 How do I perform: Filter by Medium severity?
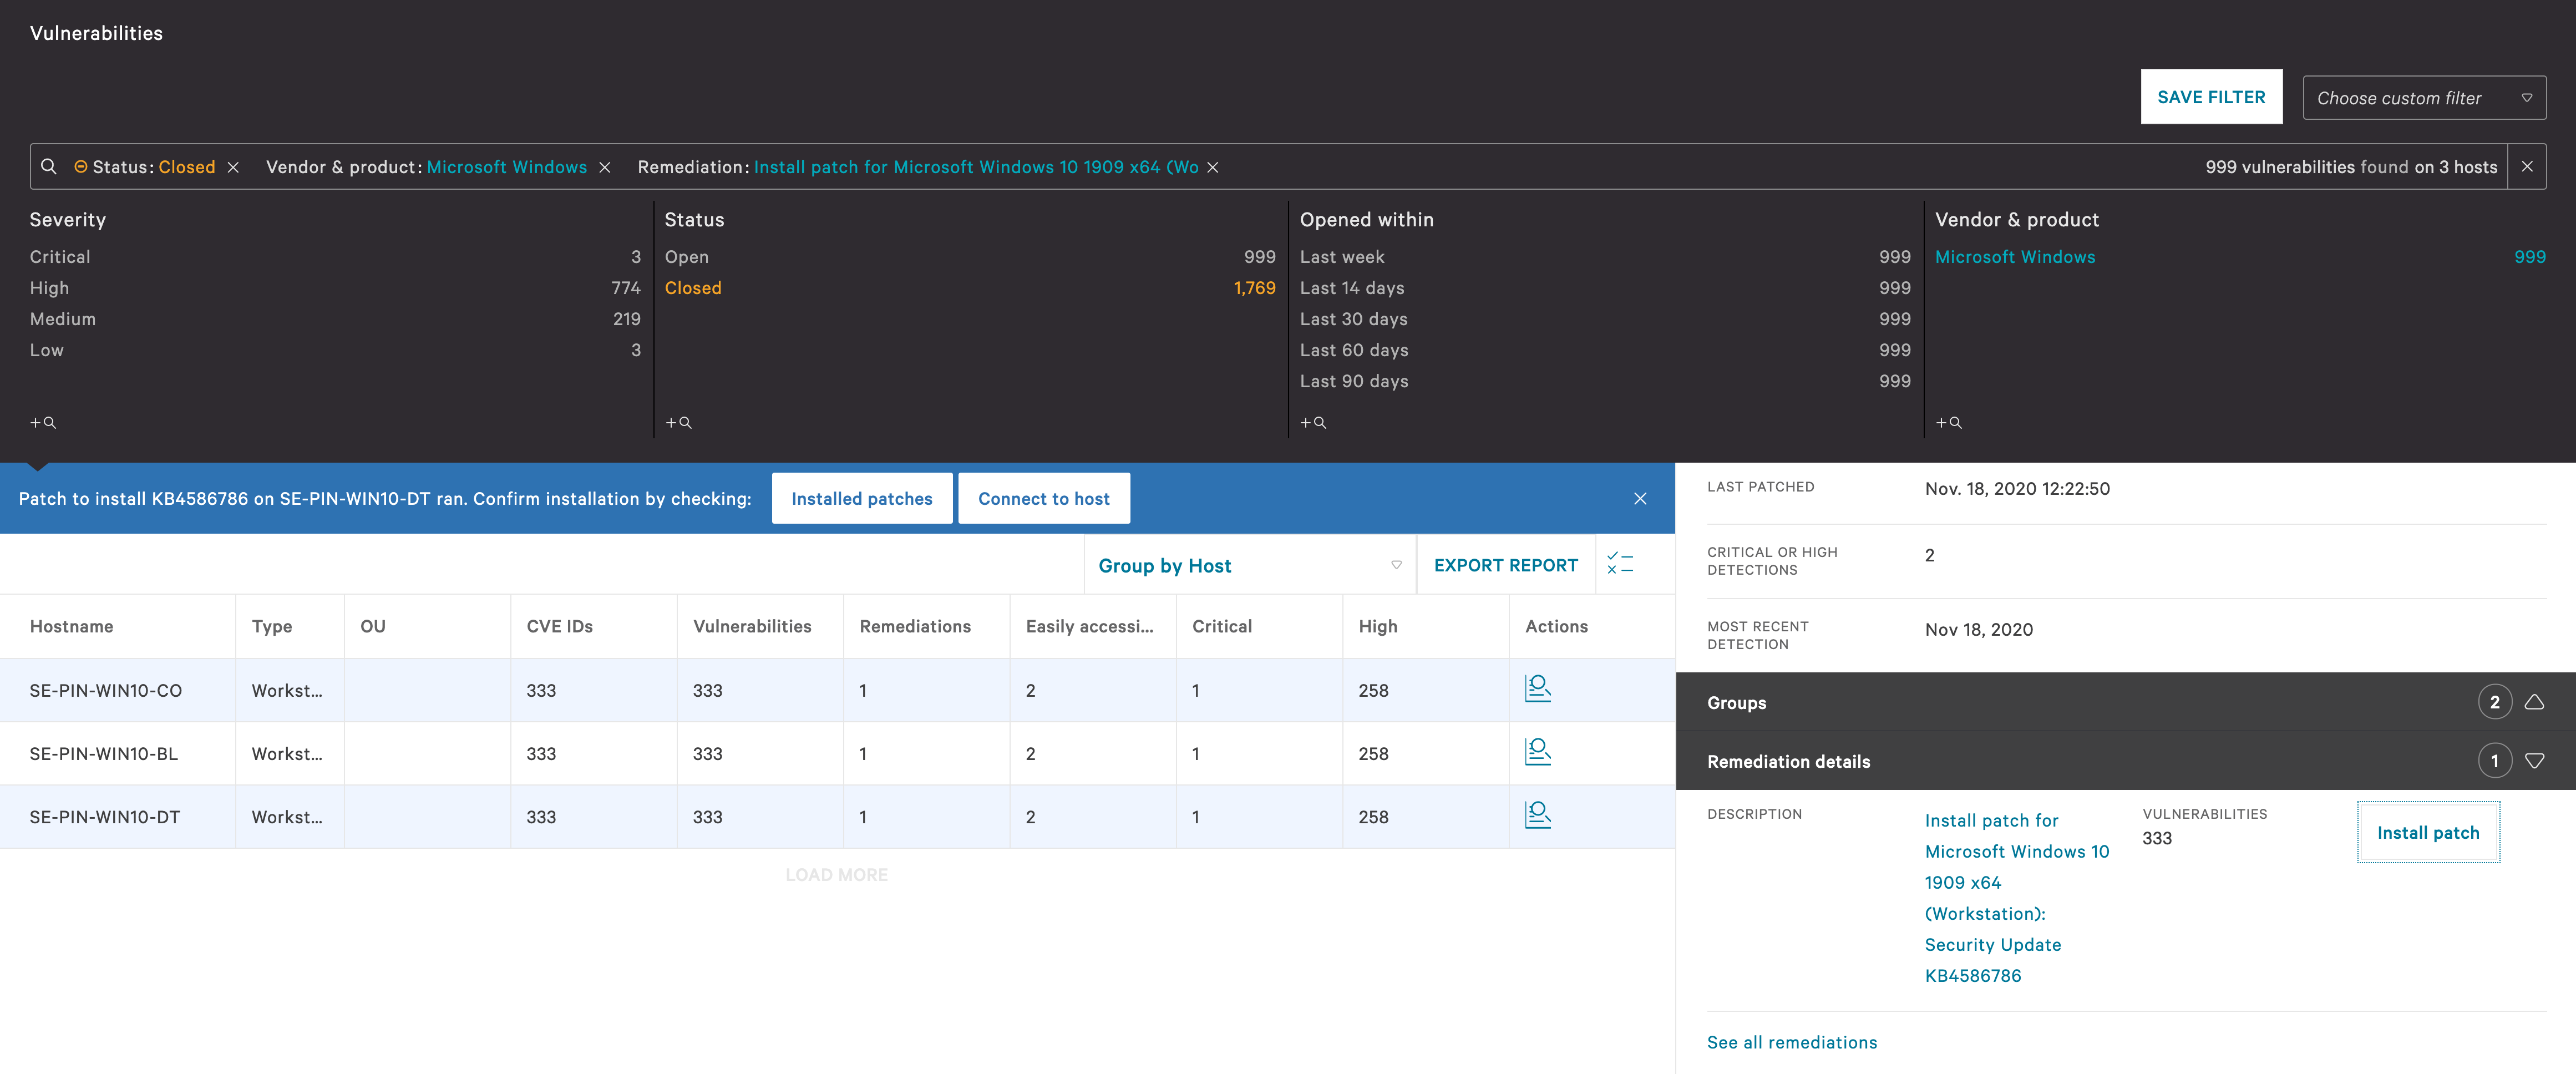pyautogui.click(x=335, y=319)
